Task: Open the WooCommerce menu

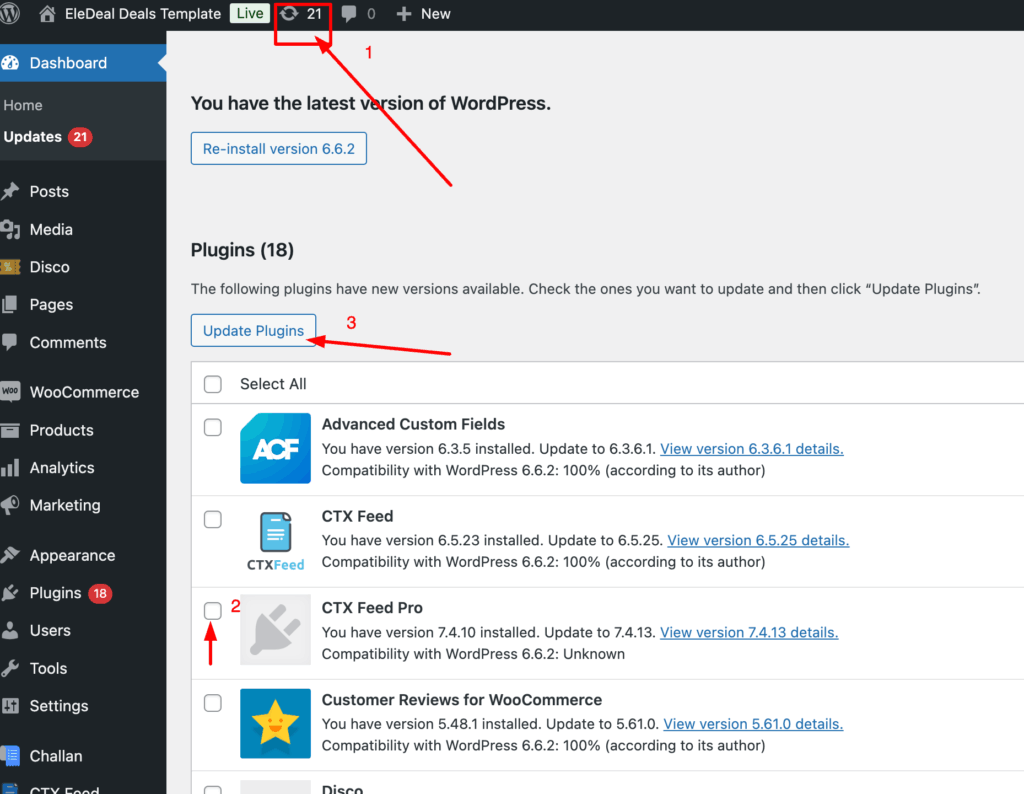Action: 83,392
